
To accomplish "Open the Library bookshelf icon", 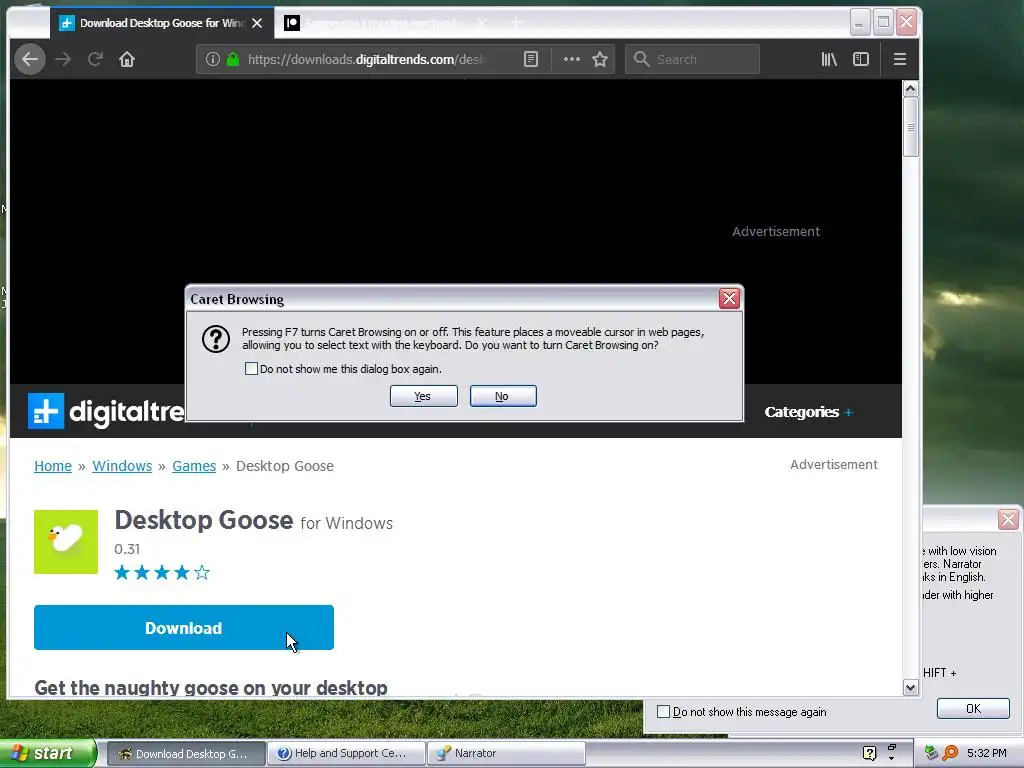I will point(829,59).
